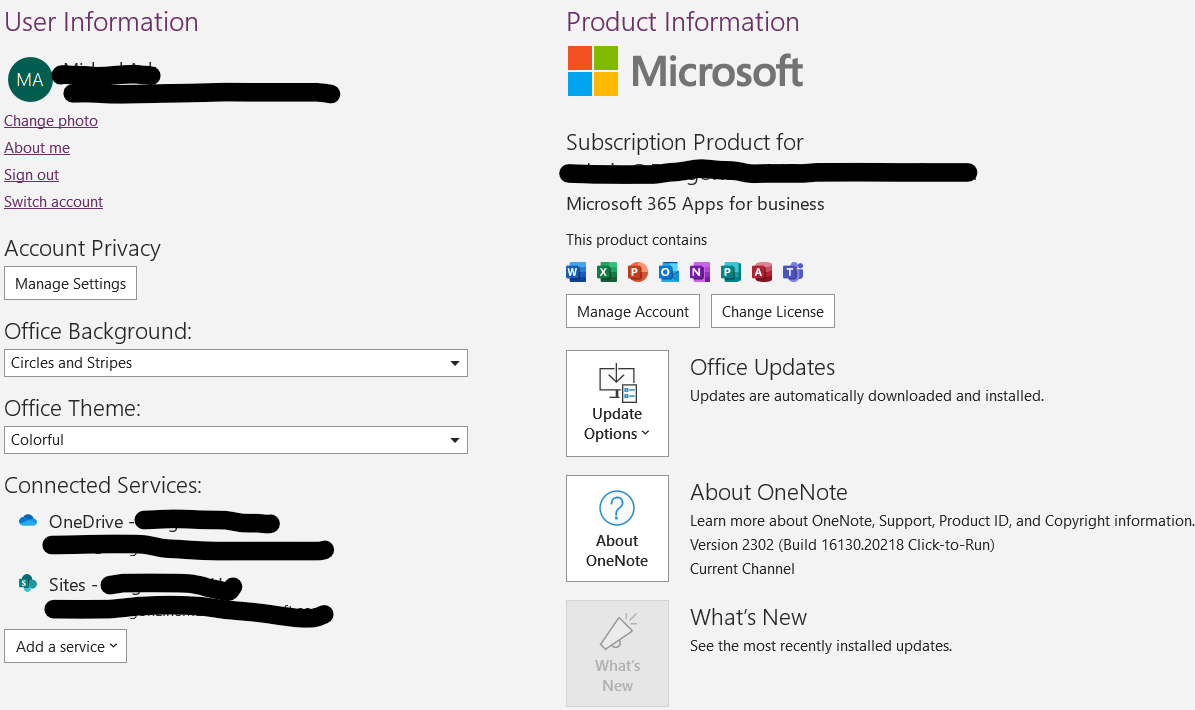Click the Teams app icon

point(793,272)
